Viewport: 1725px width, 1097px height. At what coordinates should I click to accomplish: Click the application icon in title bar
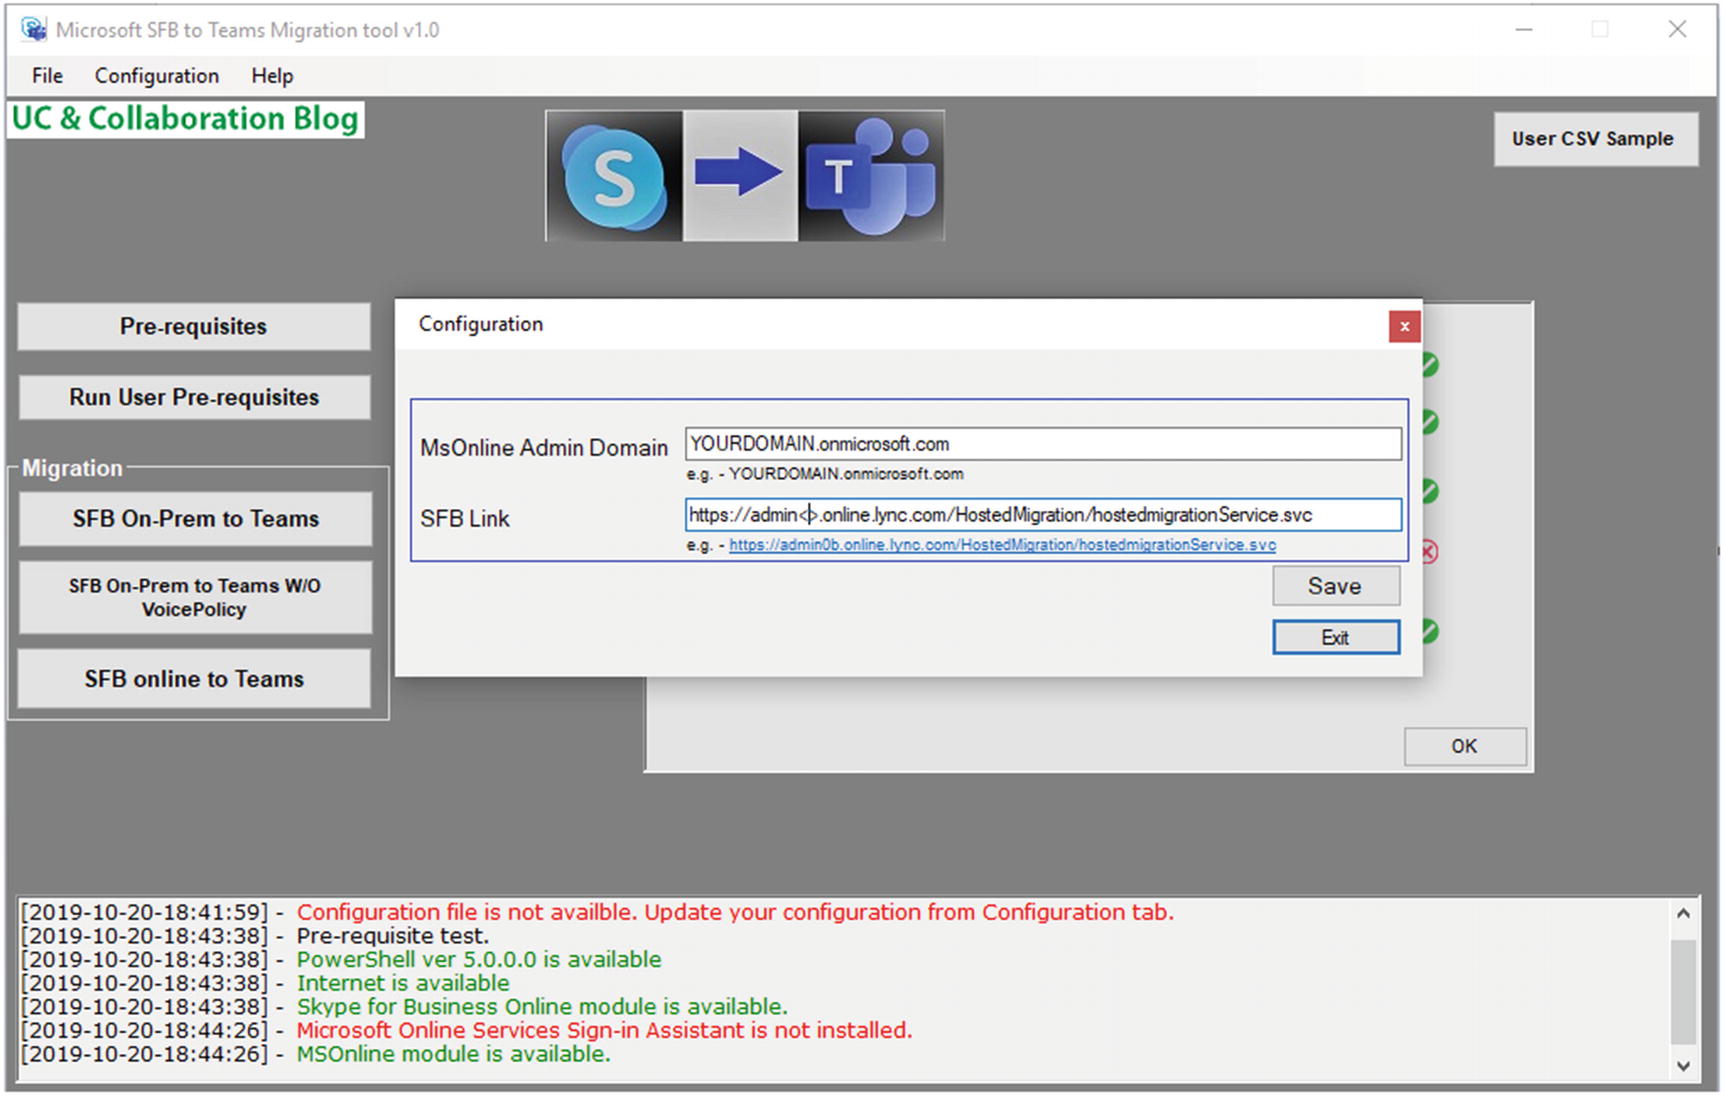[x=34, y=29]
